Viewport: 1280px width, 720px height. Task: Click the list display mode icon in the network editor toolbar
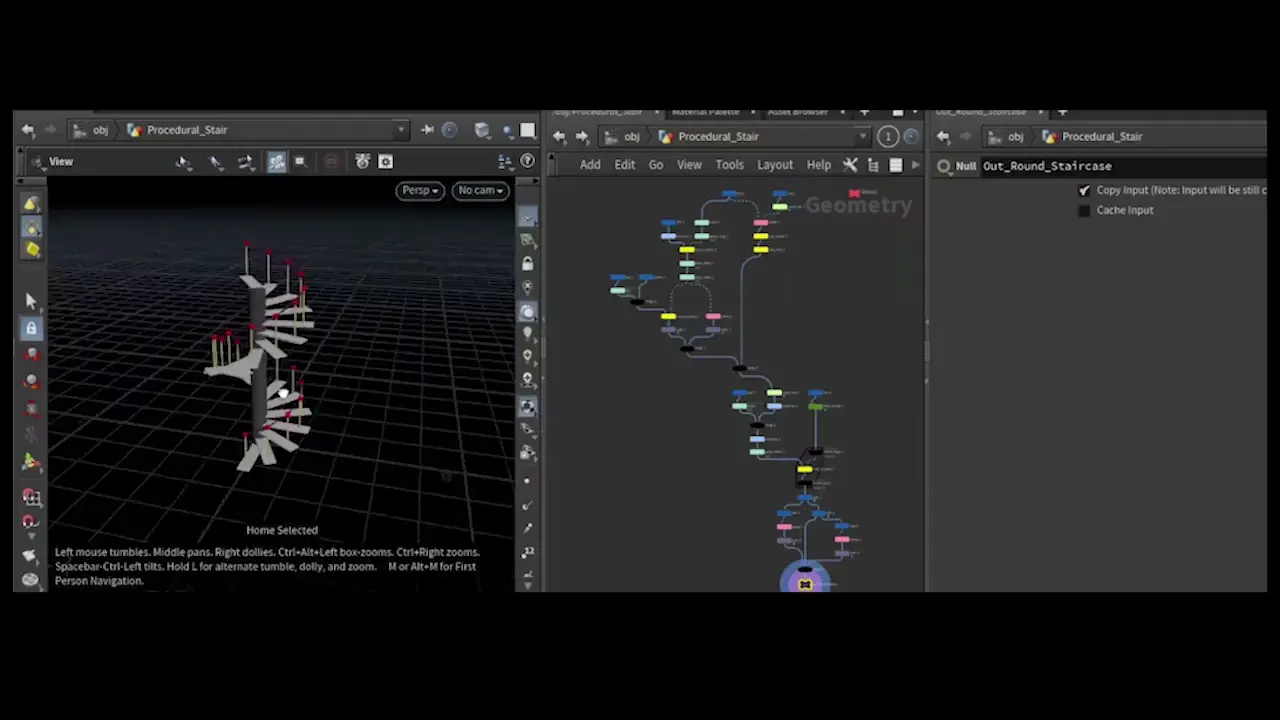(897, 164)
